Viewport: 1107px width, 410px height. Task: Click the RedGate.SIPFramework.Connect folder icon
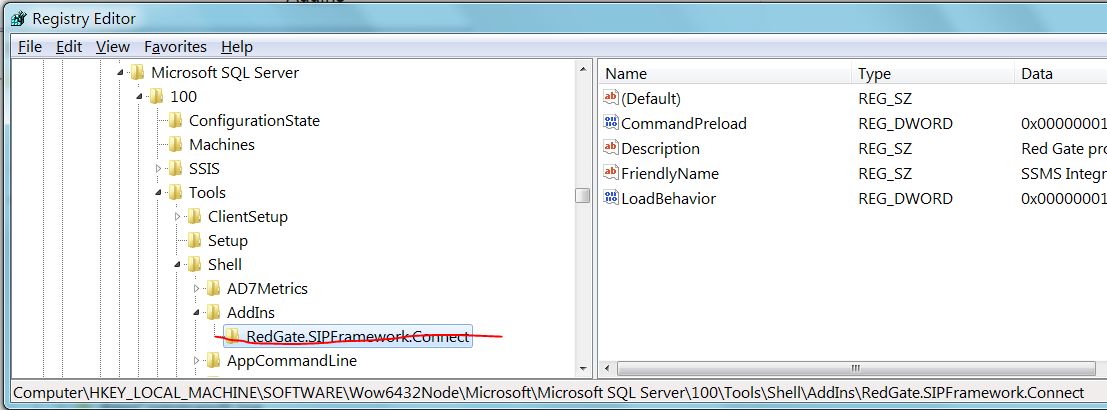(232, 336)
